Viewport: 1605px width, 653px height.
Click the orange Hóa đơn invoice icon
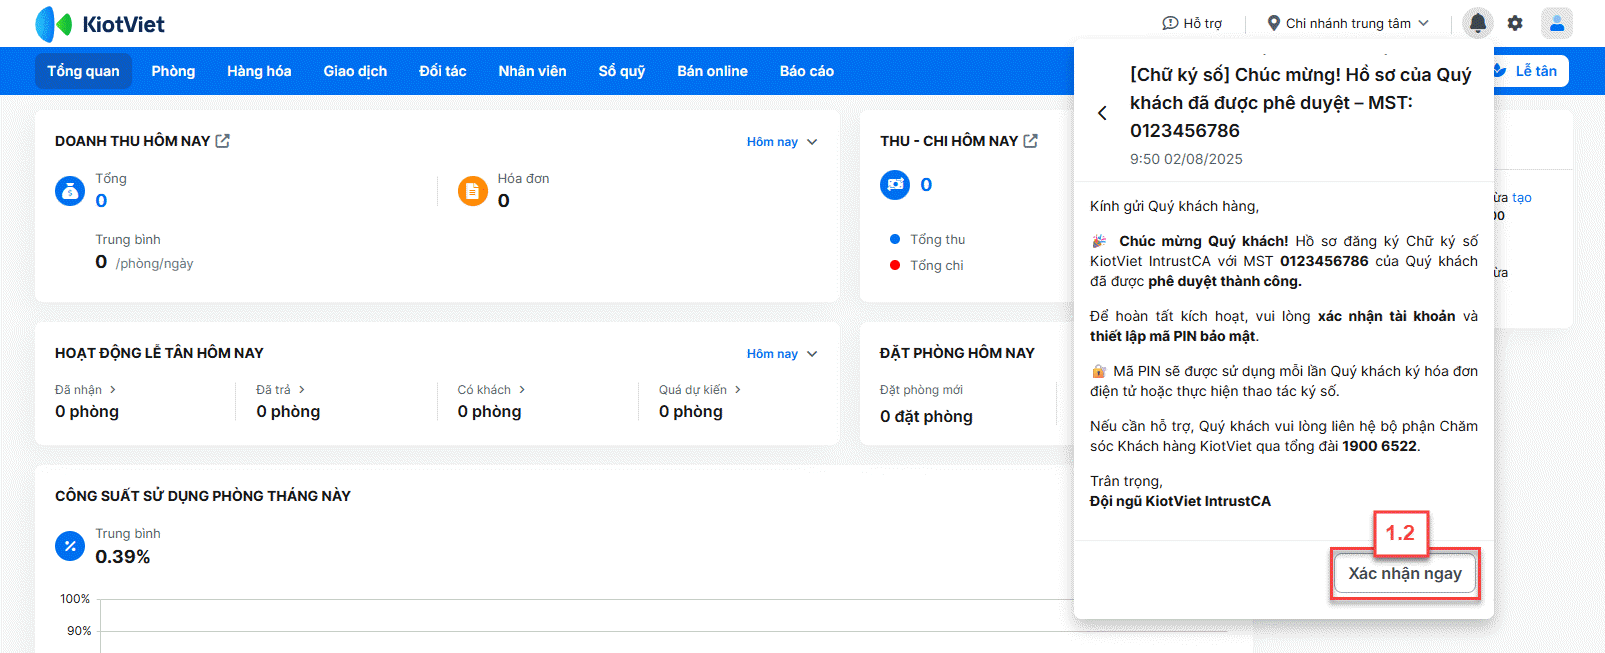pos(472,190)
